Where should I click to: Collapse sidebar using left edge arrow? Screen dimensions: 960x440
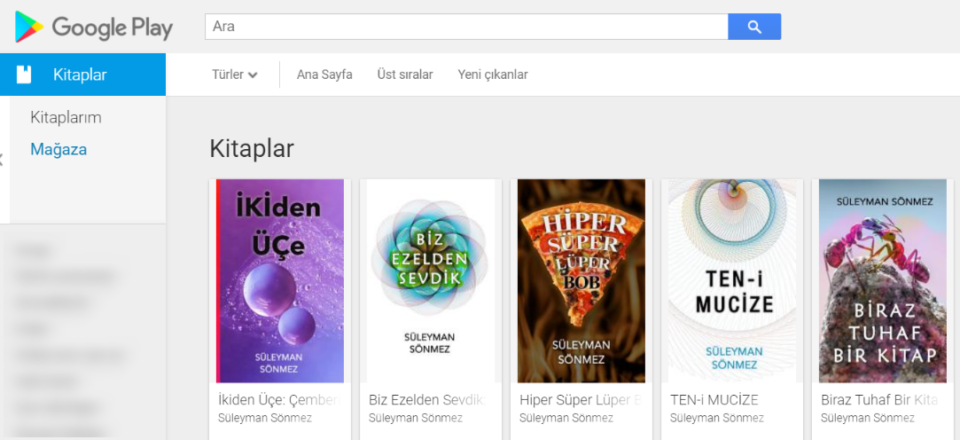pos(2,159)
